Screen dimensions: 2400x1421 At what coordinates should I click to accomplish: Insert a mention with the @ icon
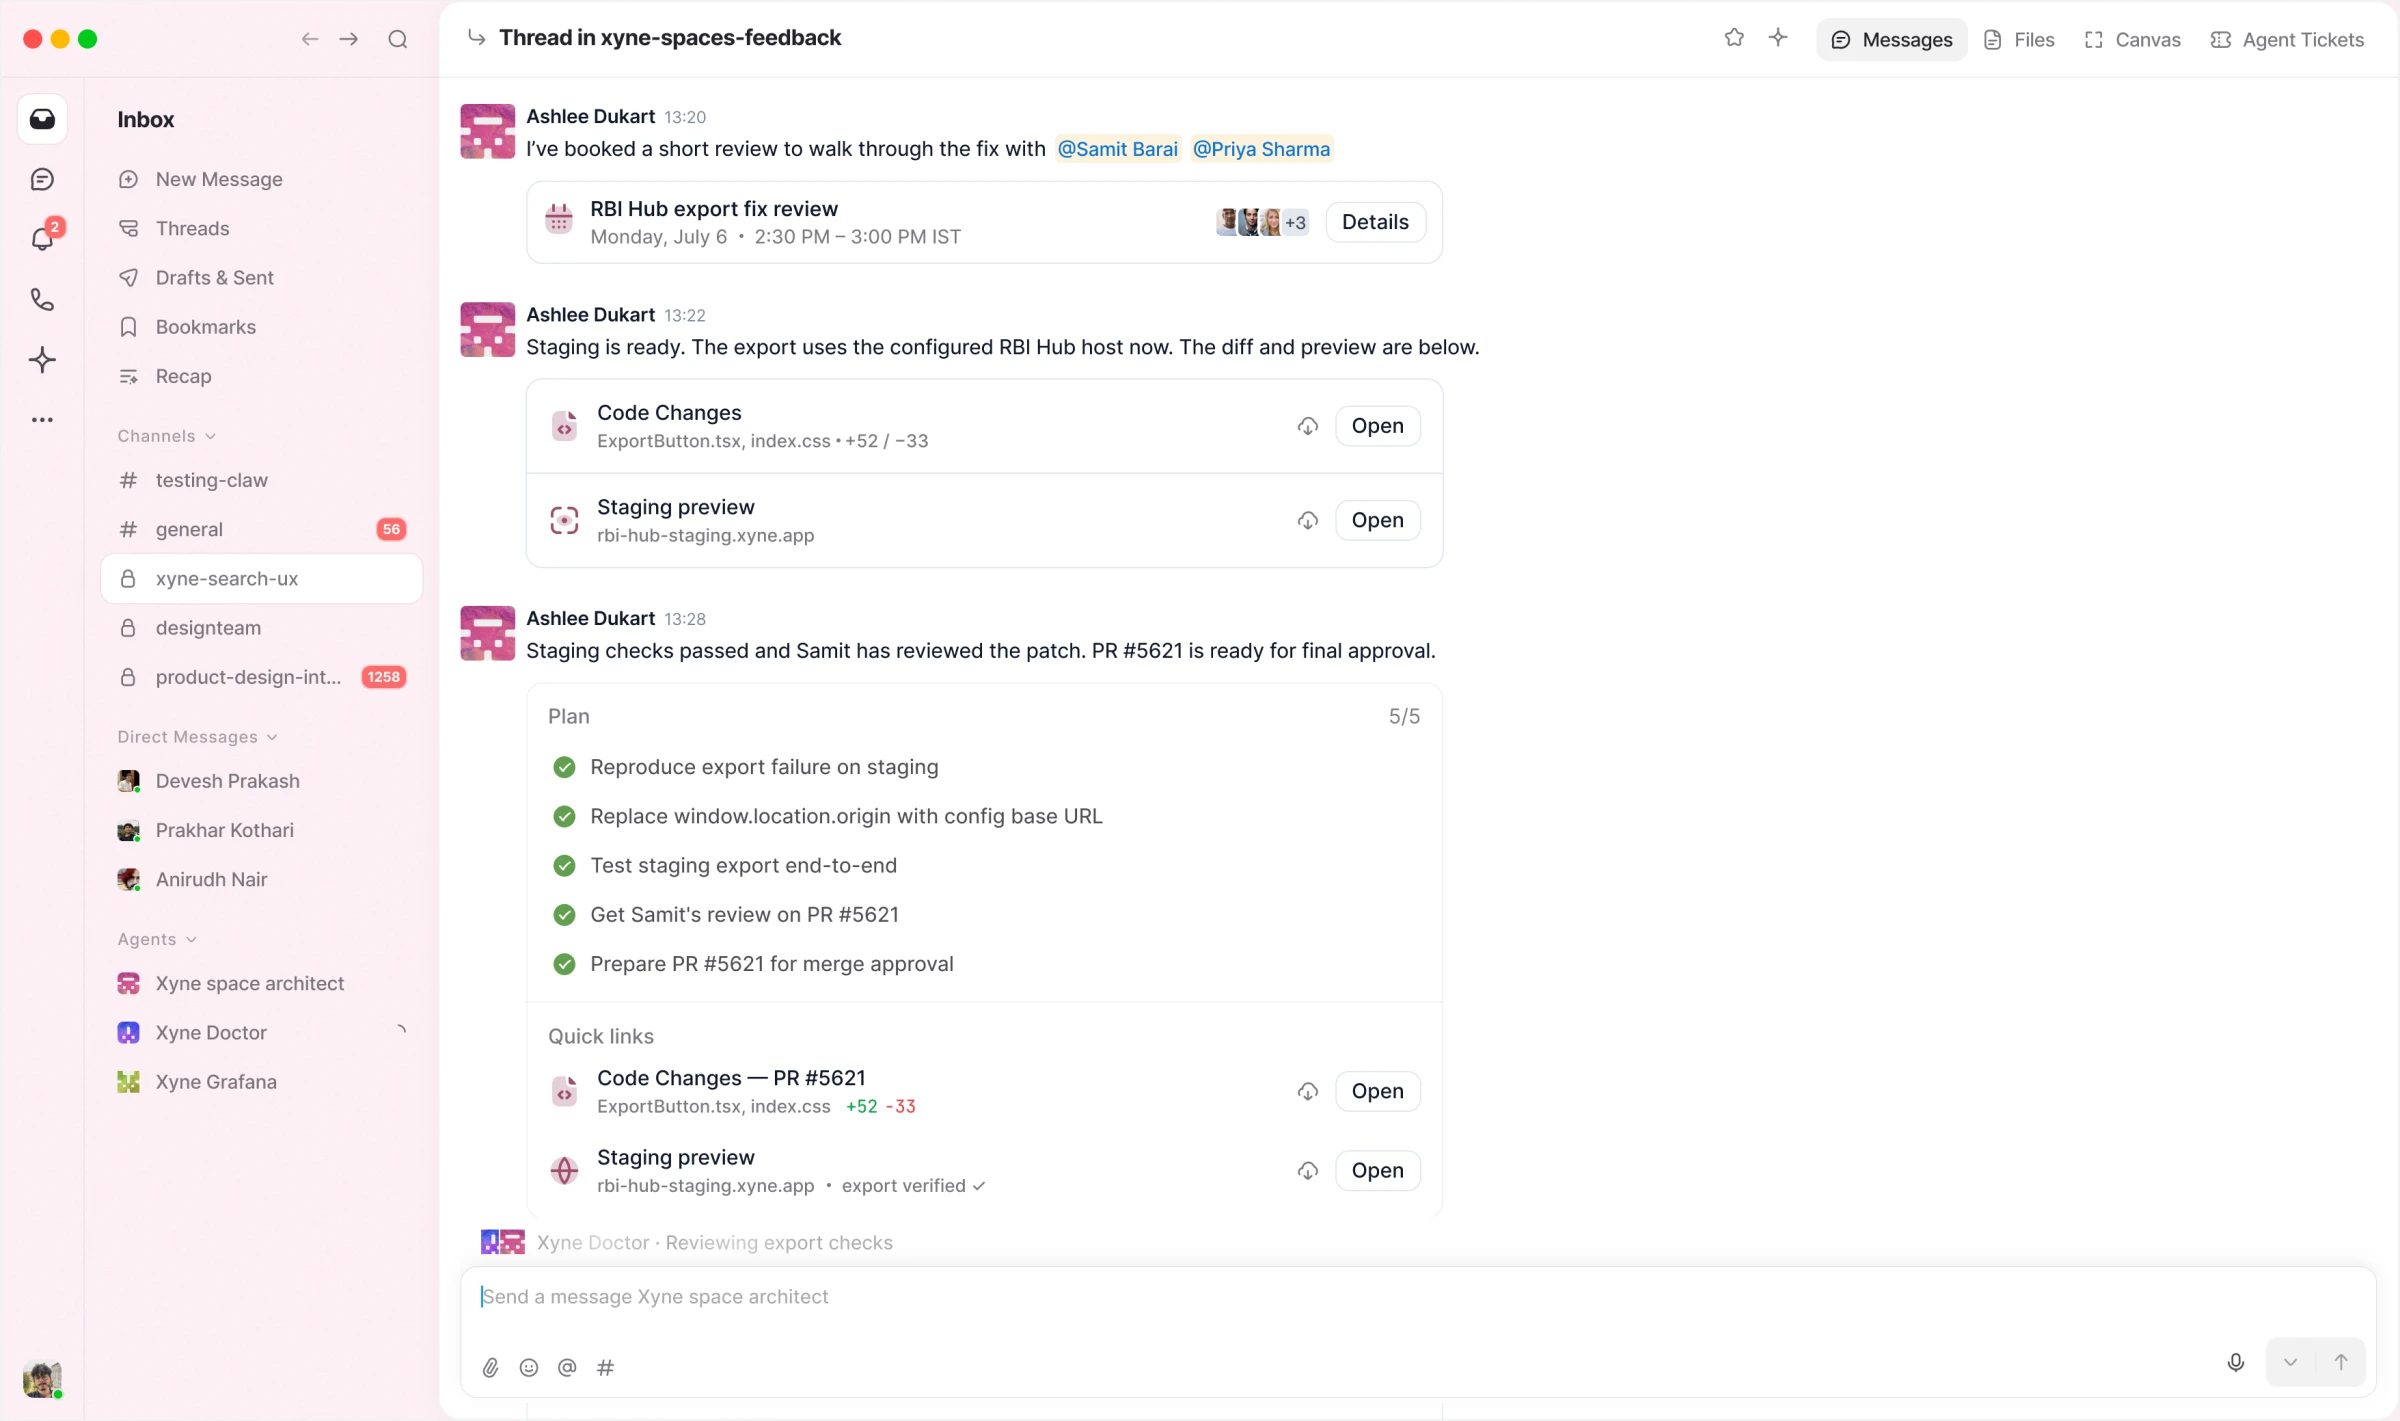567,1367
